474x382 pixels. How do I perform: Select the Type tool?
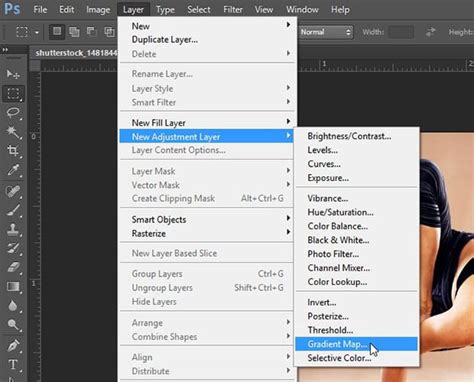click(x=13, y=364)
